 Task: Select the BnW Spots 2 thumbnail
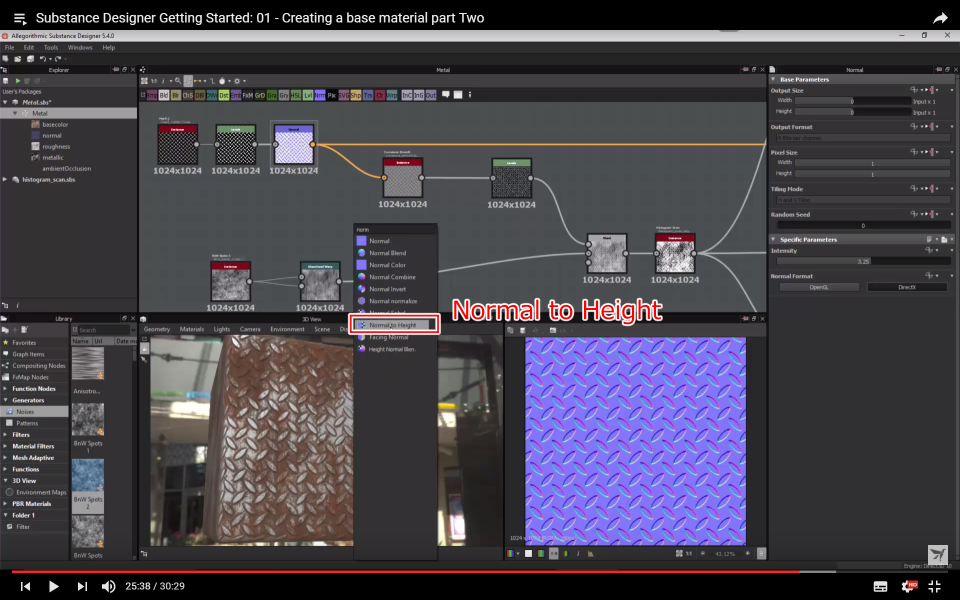pyautogui.click(x=88, y=475)
